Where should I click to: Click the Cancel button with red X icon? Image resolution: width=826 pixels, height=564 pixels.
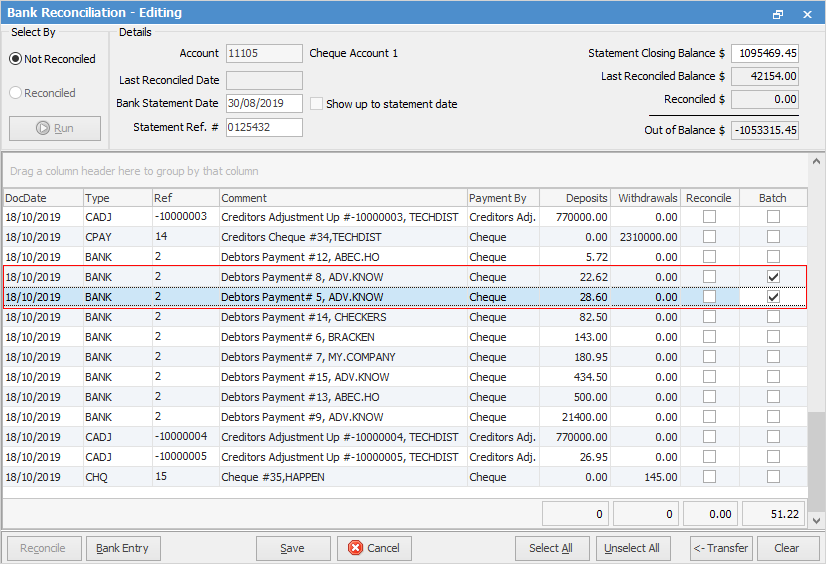(374, 548)
